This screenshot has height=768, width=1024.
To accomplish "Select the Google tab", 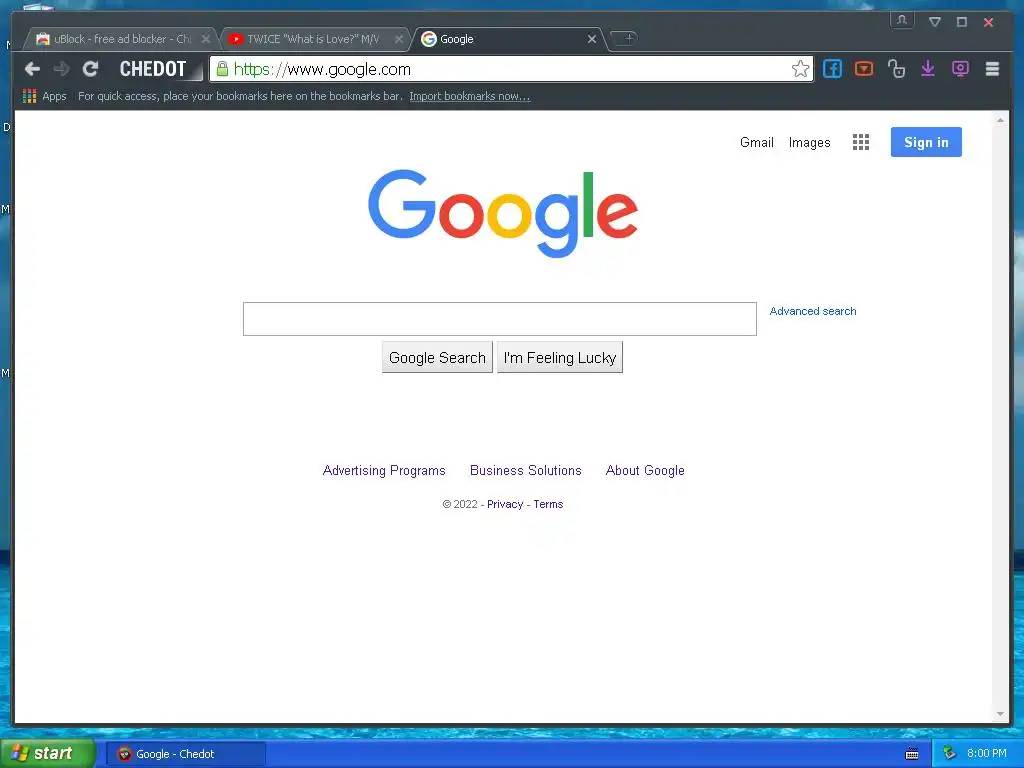I will (503, 39).
